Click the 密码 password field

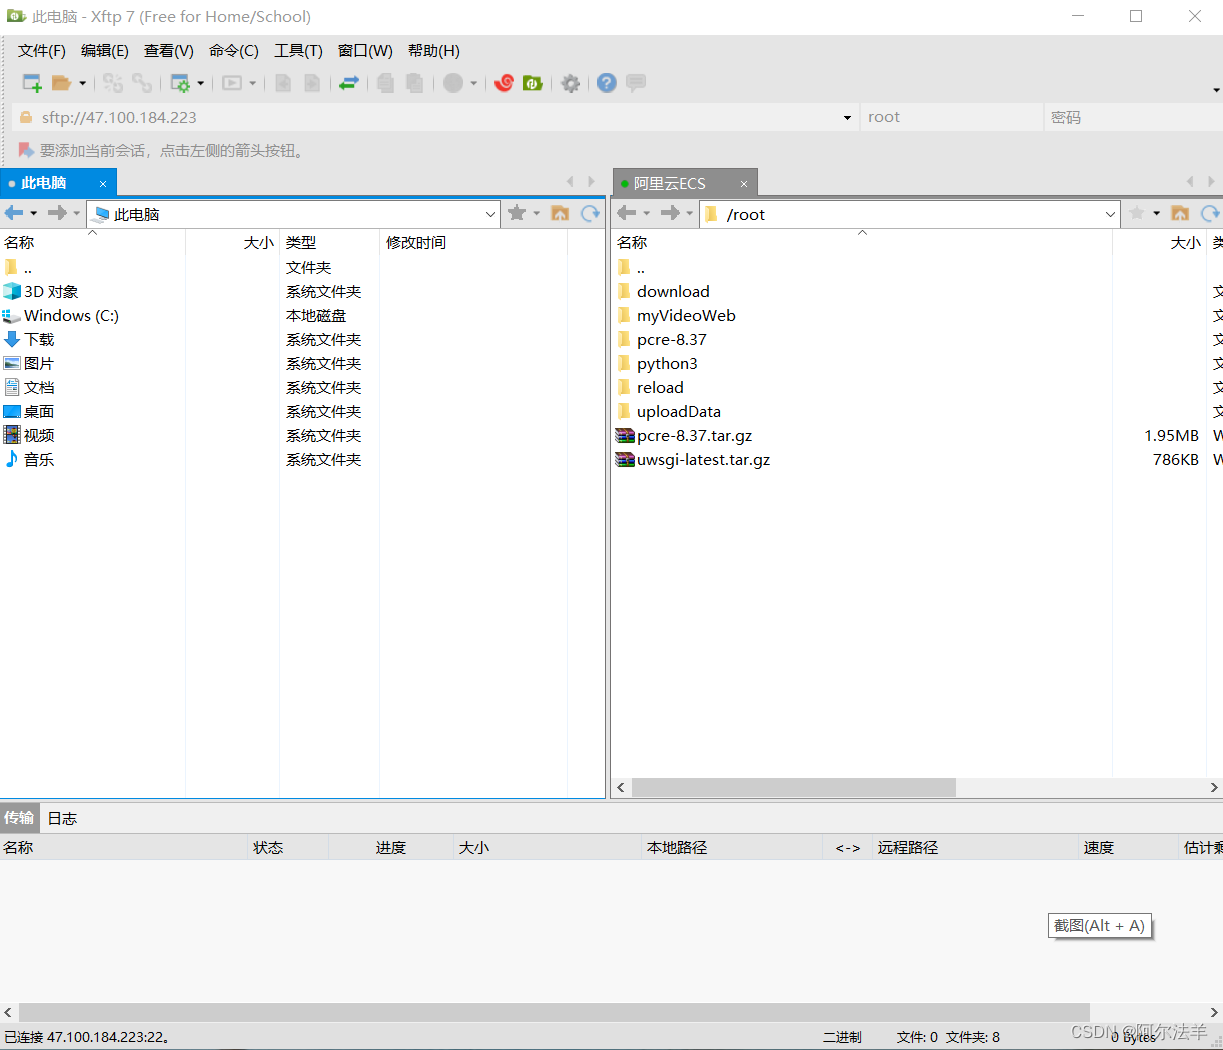[x=1133, y=117]
